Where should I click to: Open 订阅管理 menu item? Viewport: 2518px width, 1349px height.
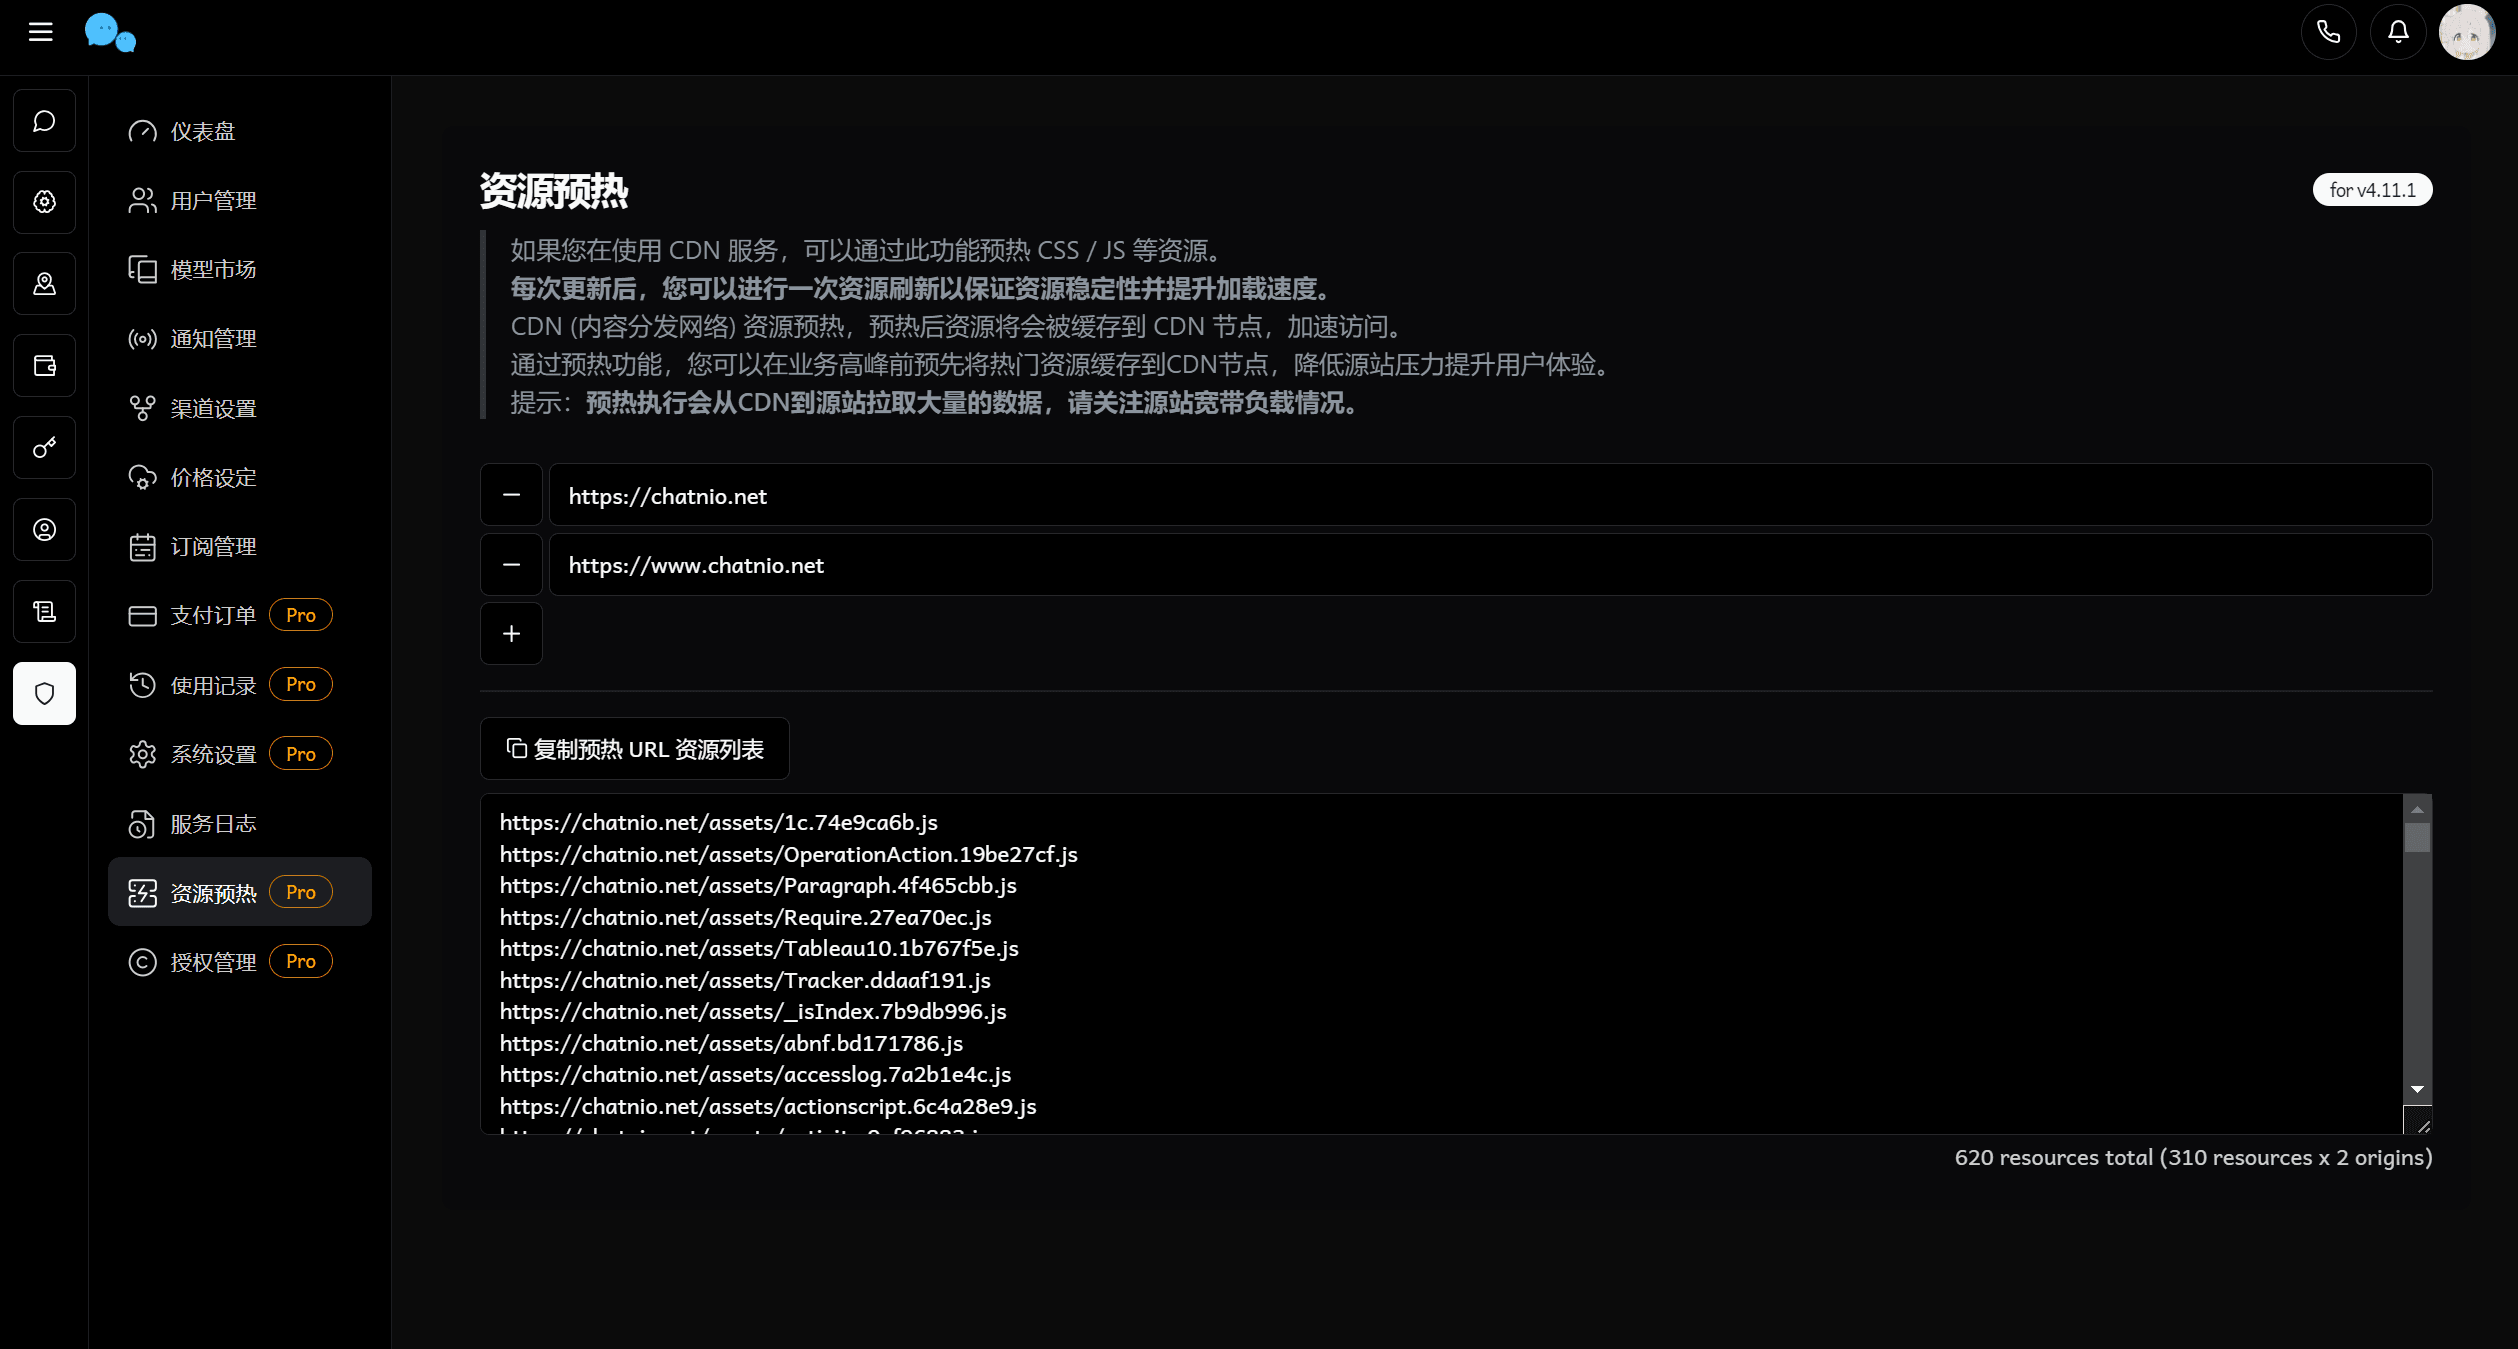click(240, 546)
